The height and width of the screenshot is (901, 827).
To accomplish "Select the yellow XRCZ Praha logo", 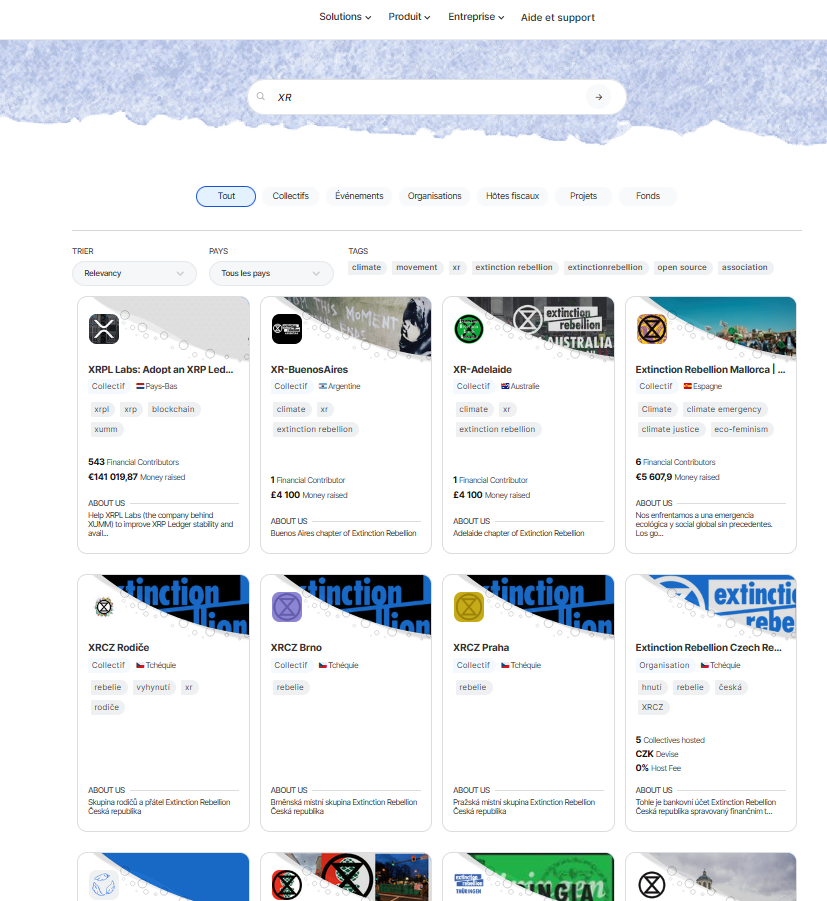I will 469,607.
